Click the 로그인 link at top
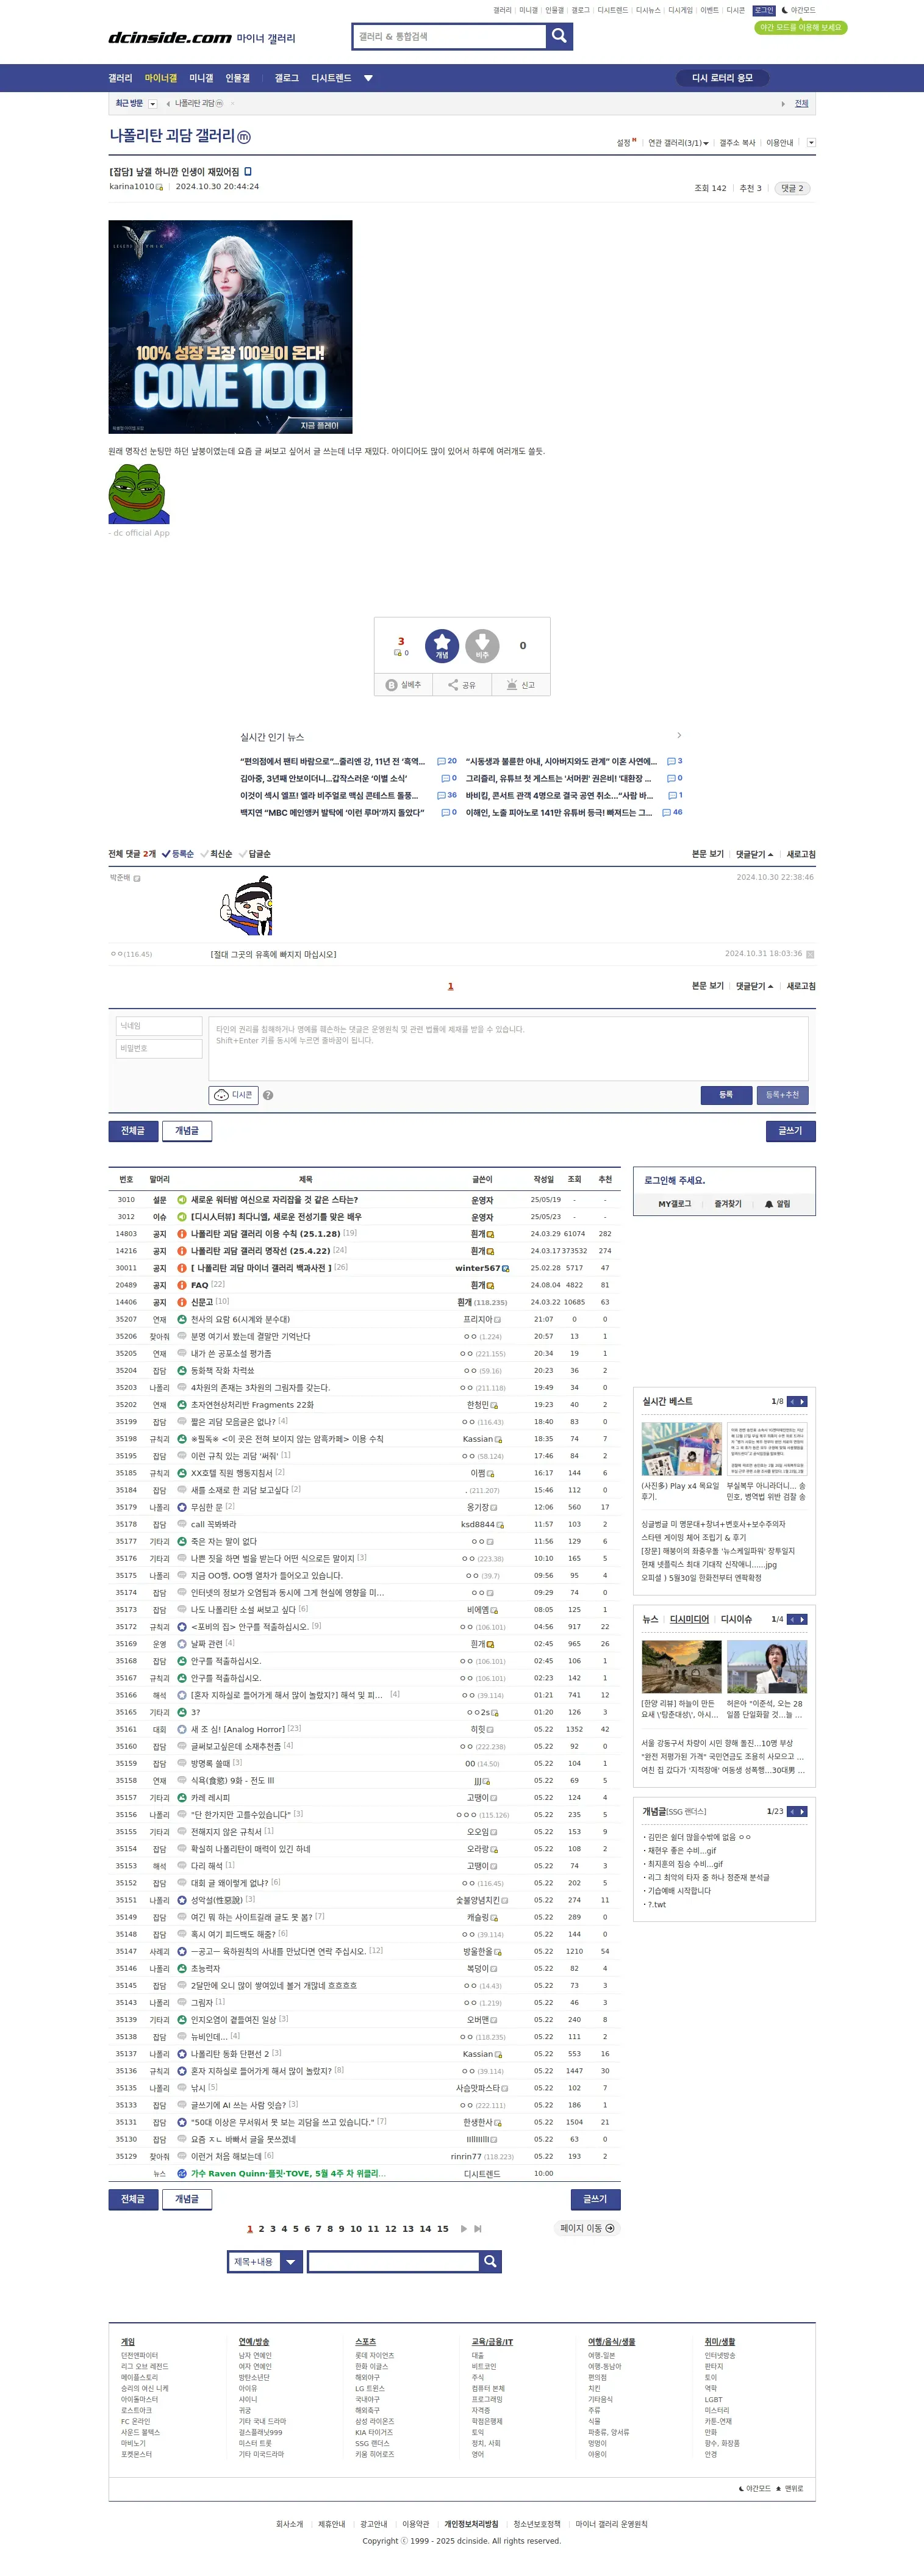The image size is (924, 2576). [x=764, y=10]
